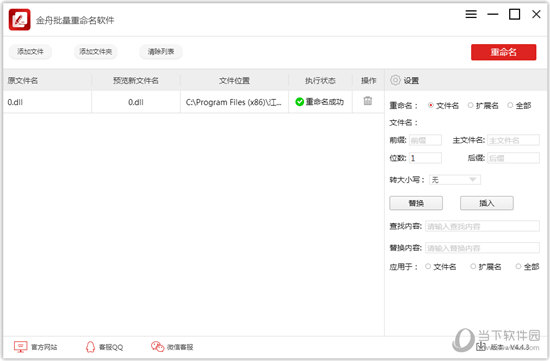Screen dimensions: 550x361
Task: Click the 执行状态 column header
Action: click(320, 80)
